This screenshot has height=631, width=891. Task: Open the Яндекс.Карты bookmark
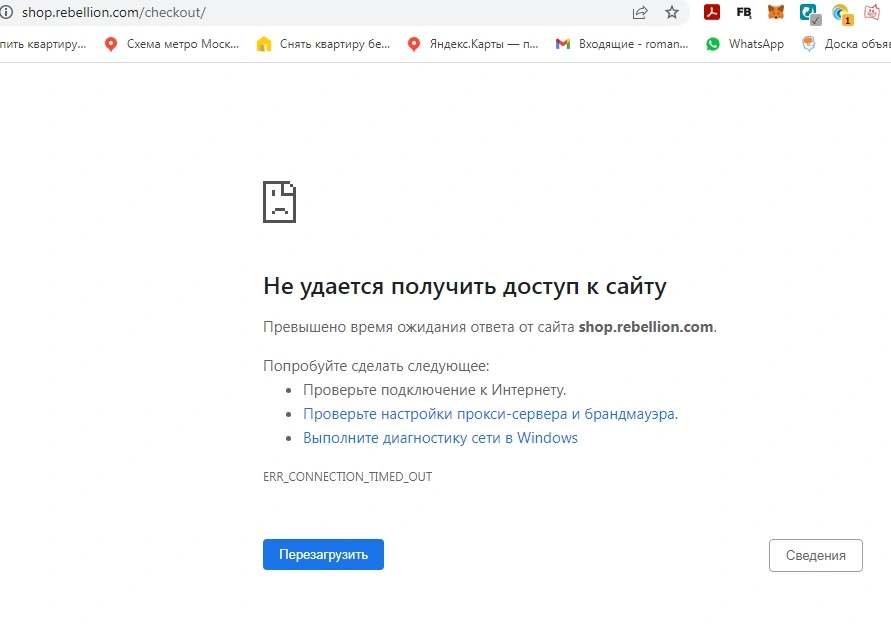tap(473, 44)
